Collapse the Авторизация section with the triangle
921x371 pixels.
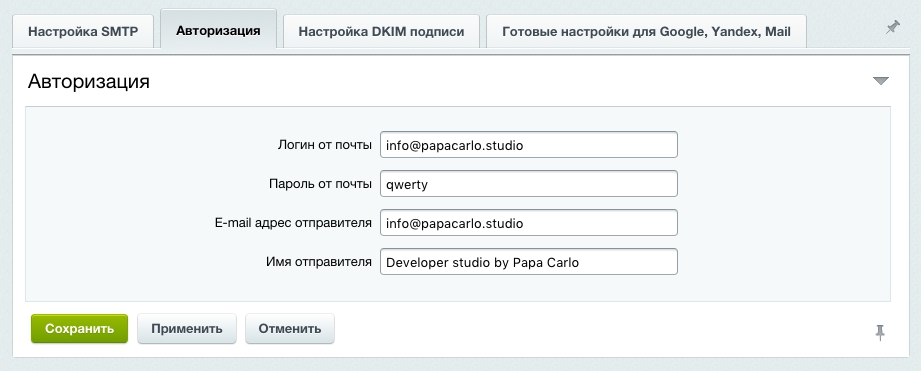tap(880, 81)
